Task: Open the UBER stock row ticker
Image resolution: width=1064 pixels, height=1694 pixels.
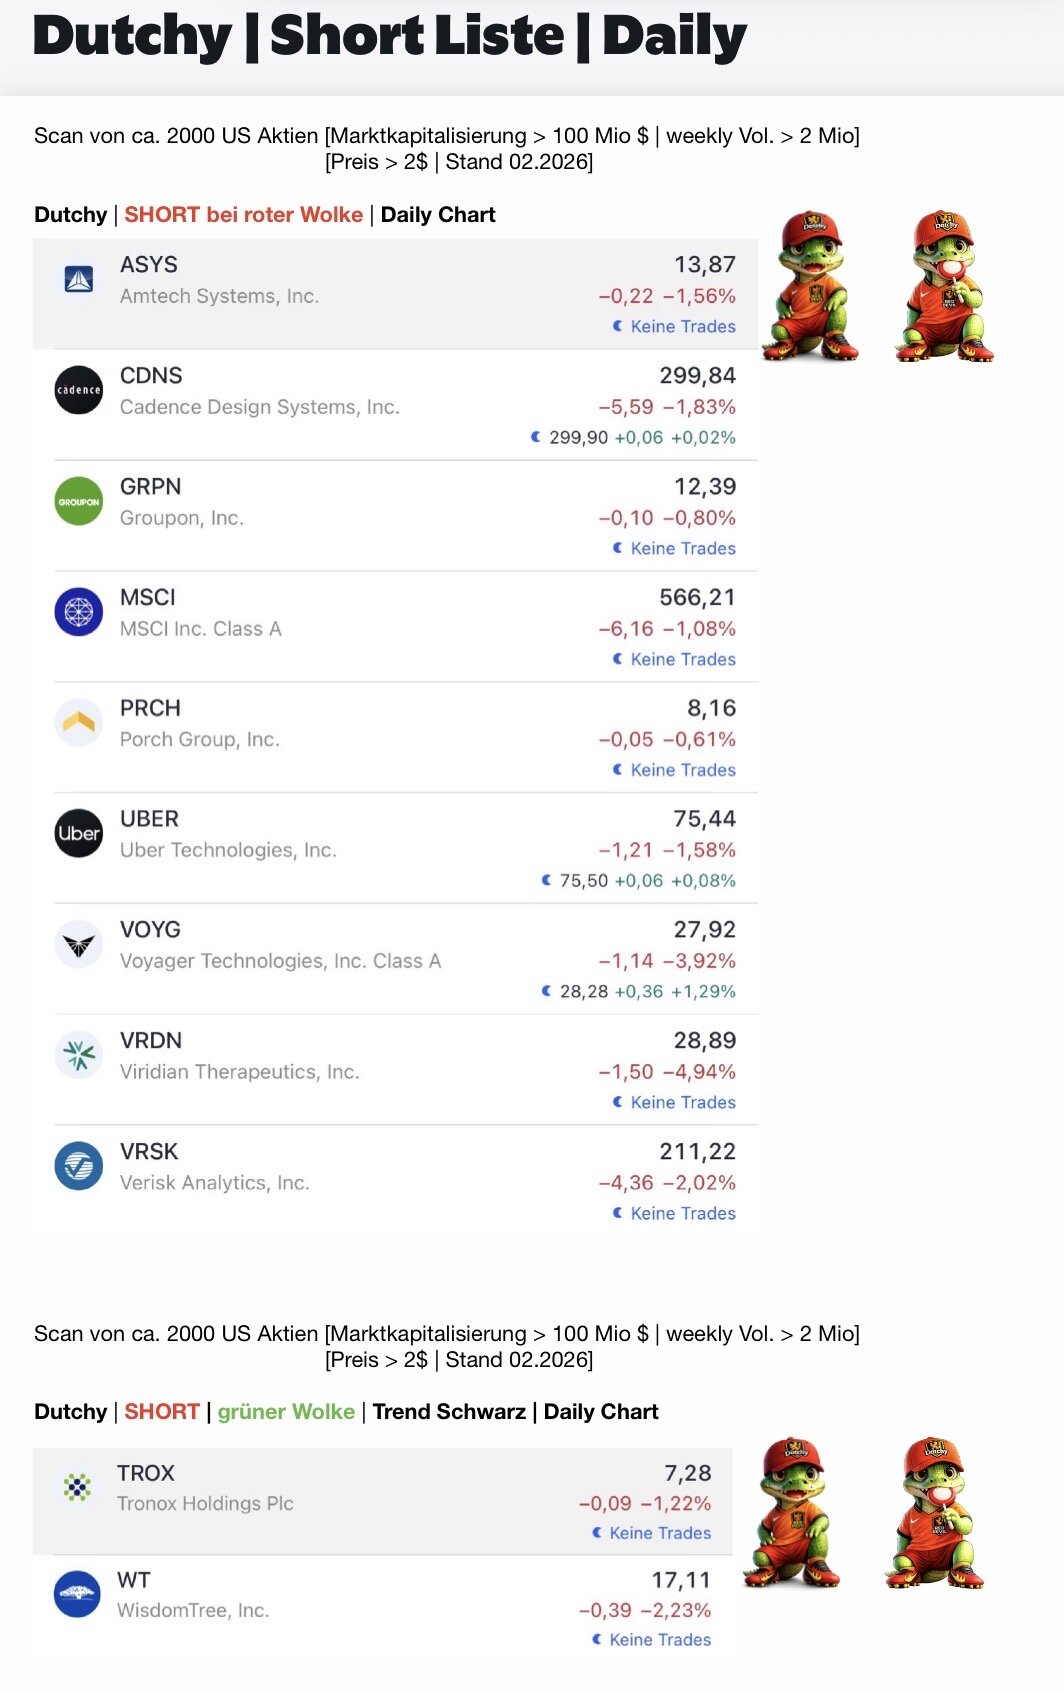Action: click(x=149, y=819)
